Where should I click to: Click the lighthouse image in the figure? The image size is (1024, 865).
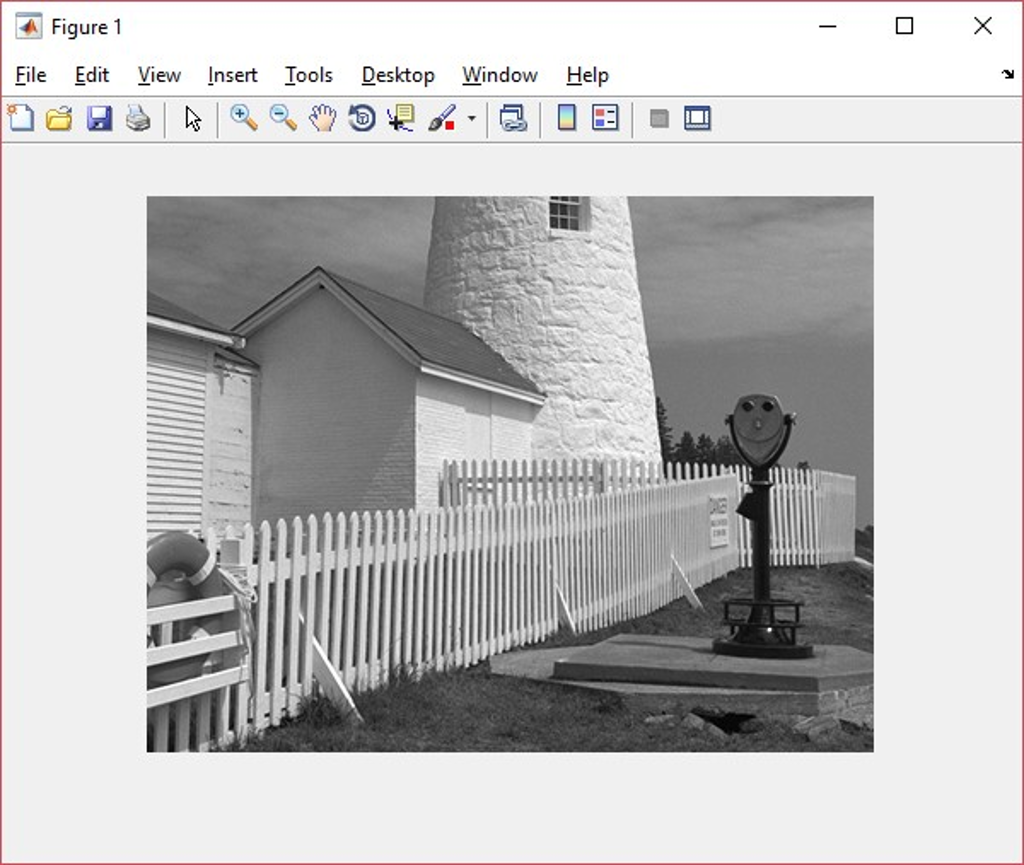[x=510, y=473]
